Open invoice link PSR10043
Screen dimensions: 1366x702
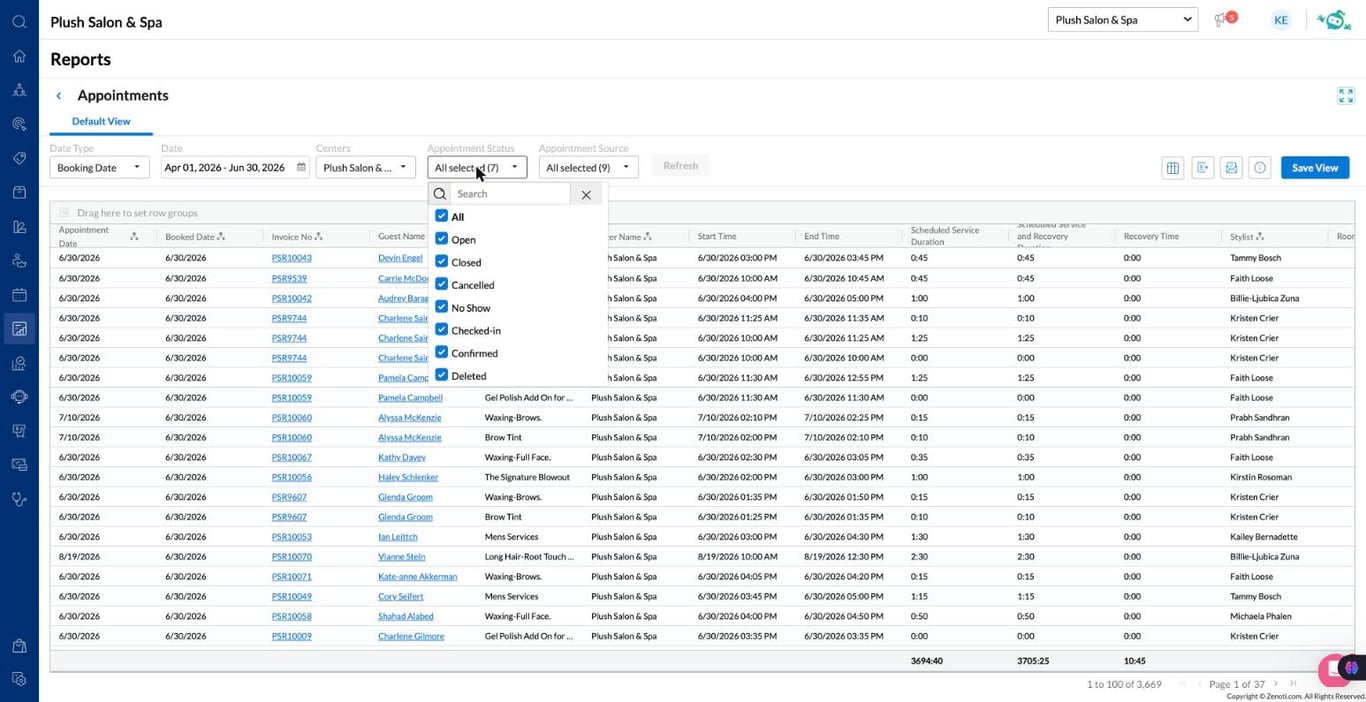point(292,258)
